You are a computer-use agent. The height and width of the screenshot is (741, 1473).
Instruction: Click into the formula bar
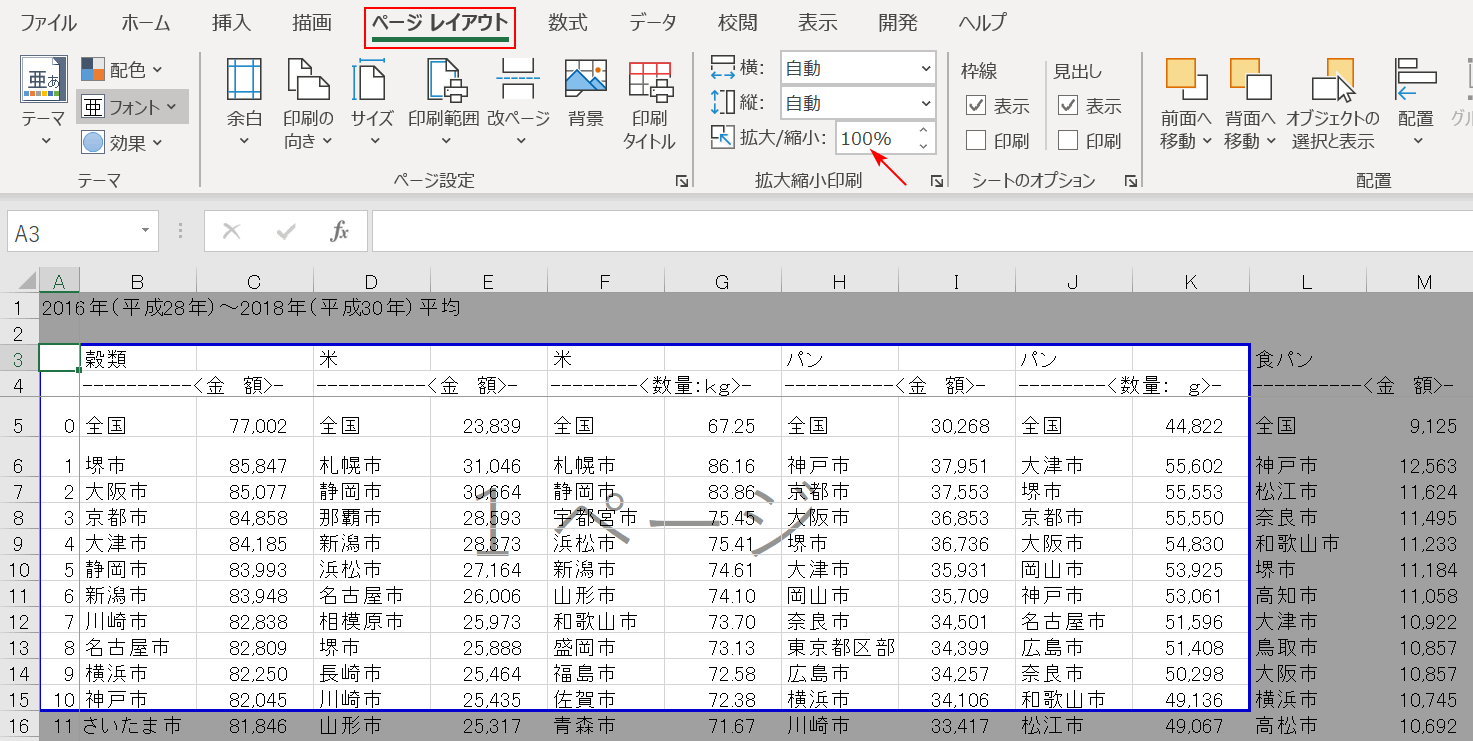(x=920, y=232)
